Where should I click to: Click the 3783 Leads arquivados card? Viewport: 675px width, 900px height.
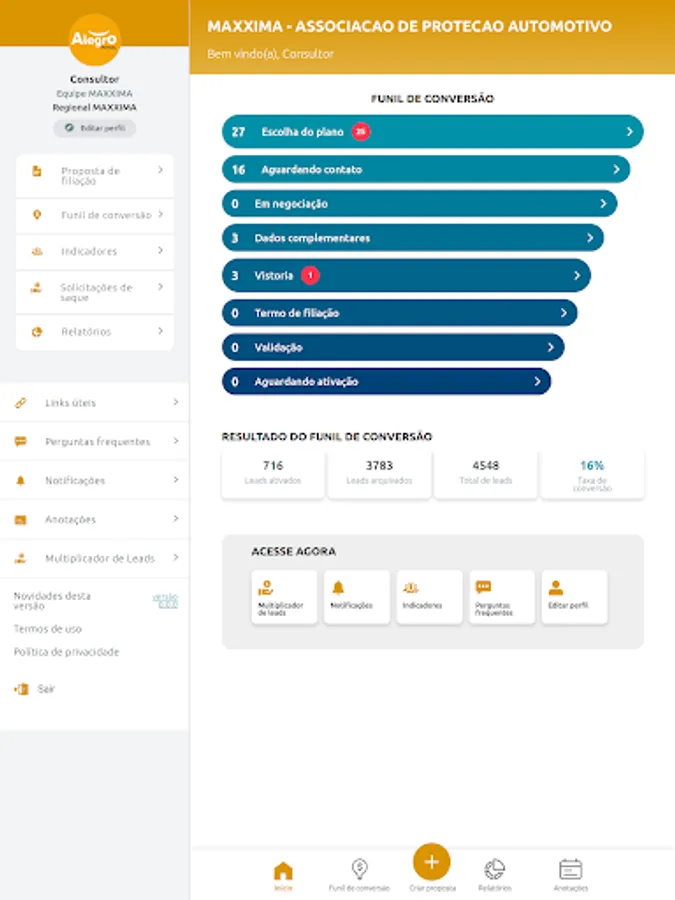tap(379, 474)
